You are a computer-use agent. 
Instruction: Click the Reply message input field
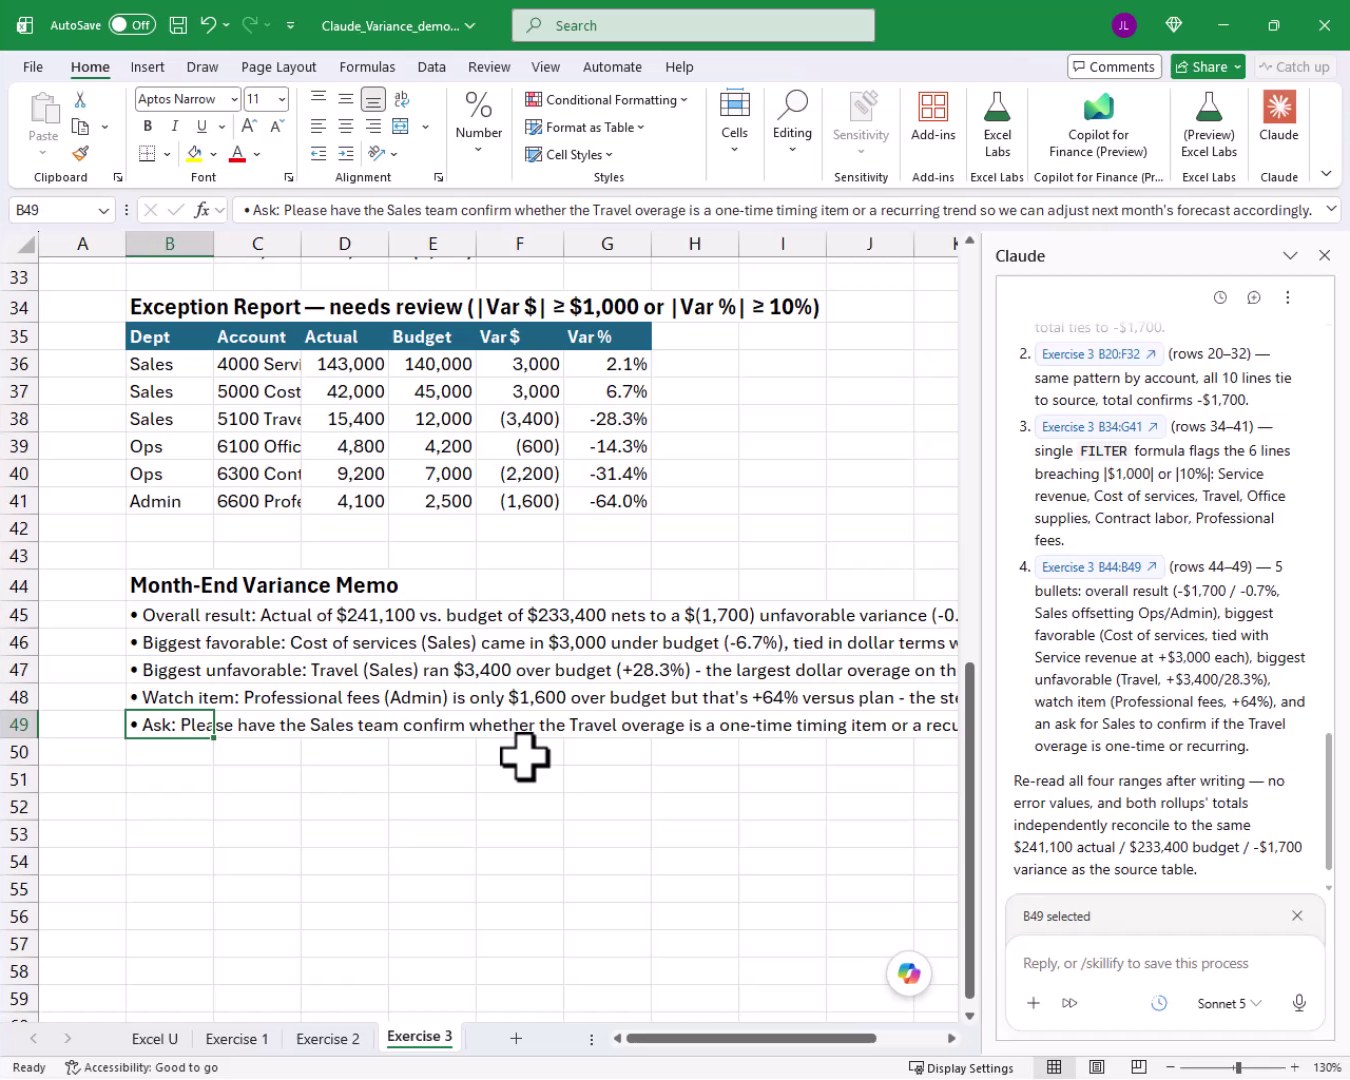(1165, 964)
